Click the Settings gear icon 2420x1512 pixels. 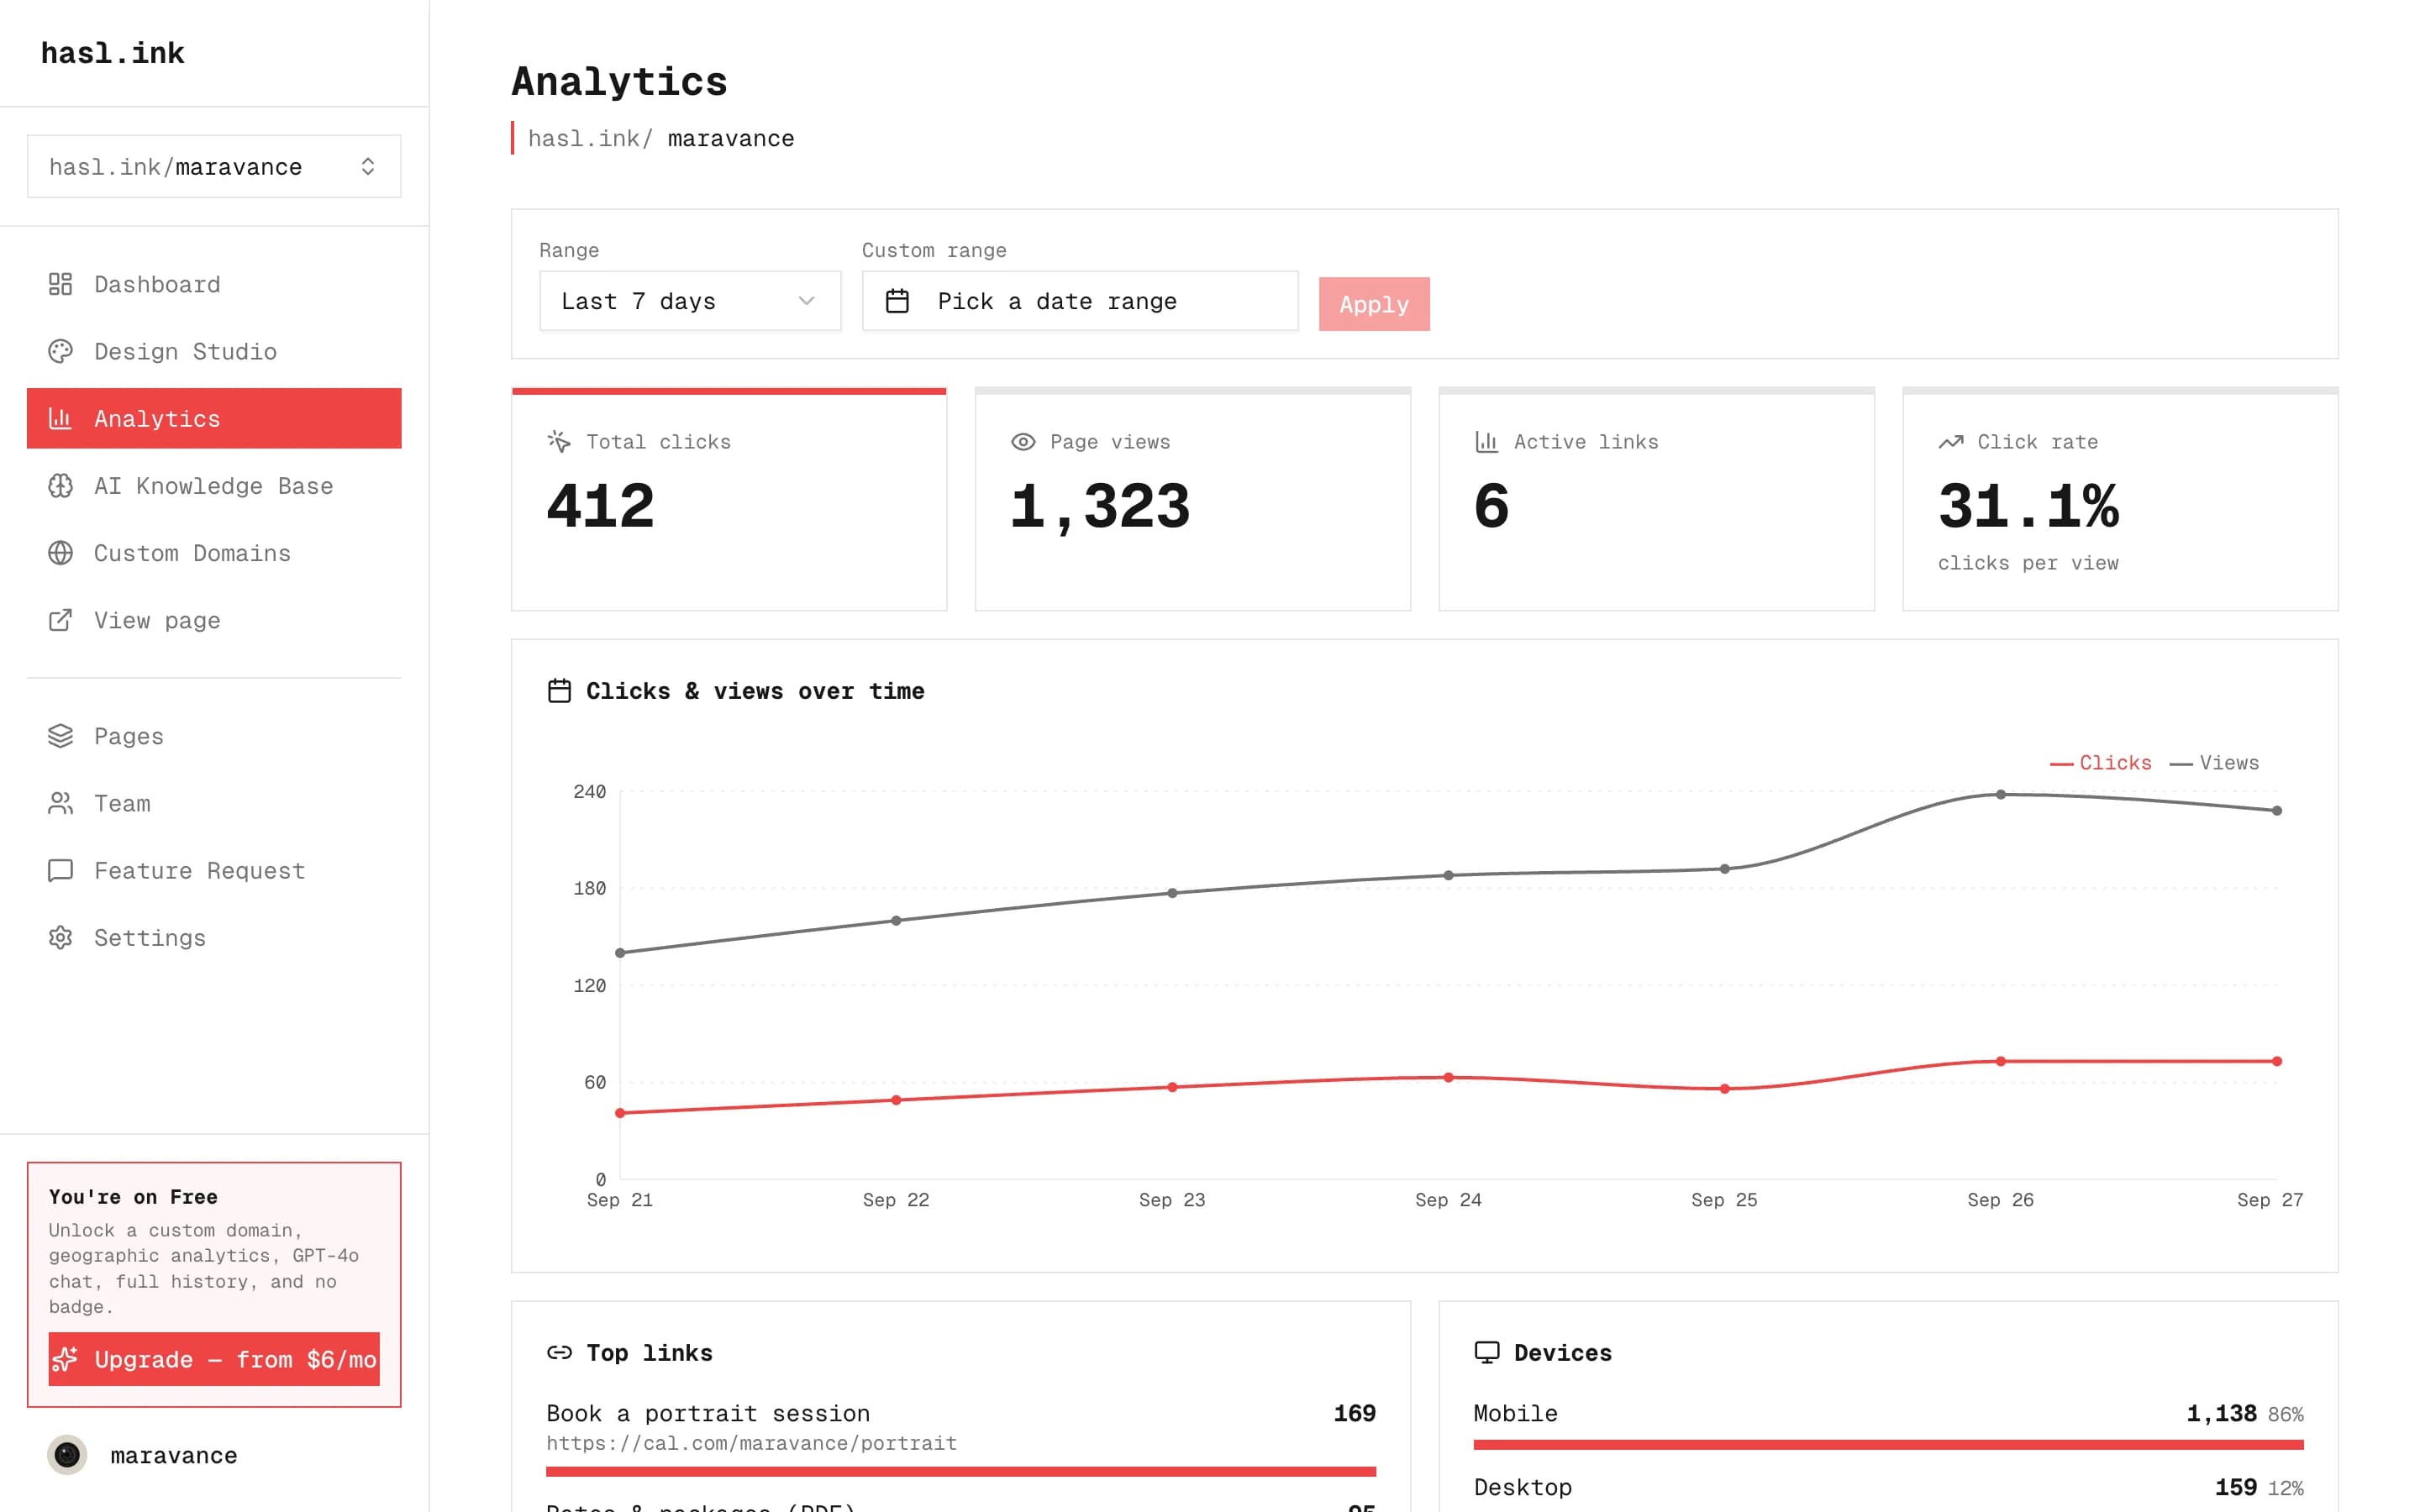[x=60, y=937]
